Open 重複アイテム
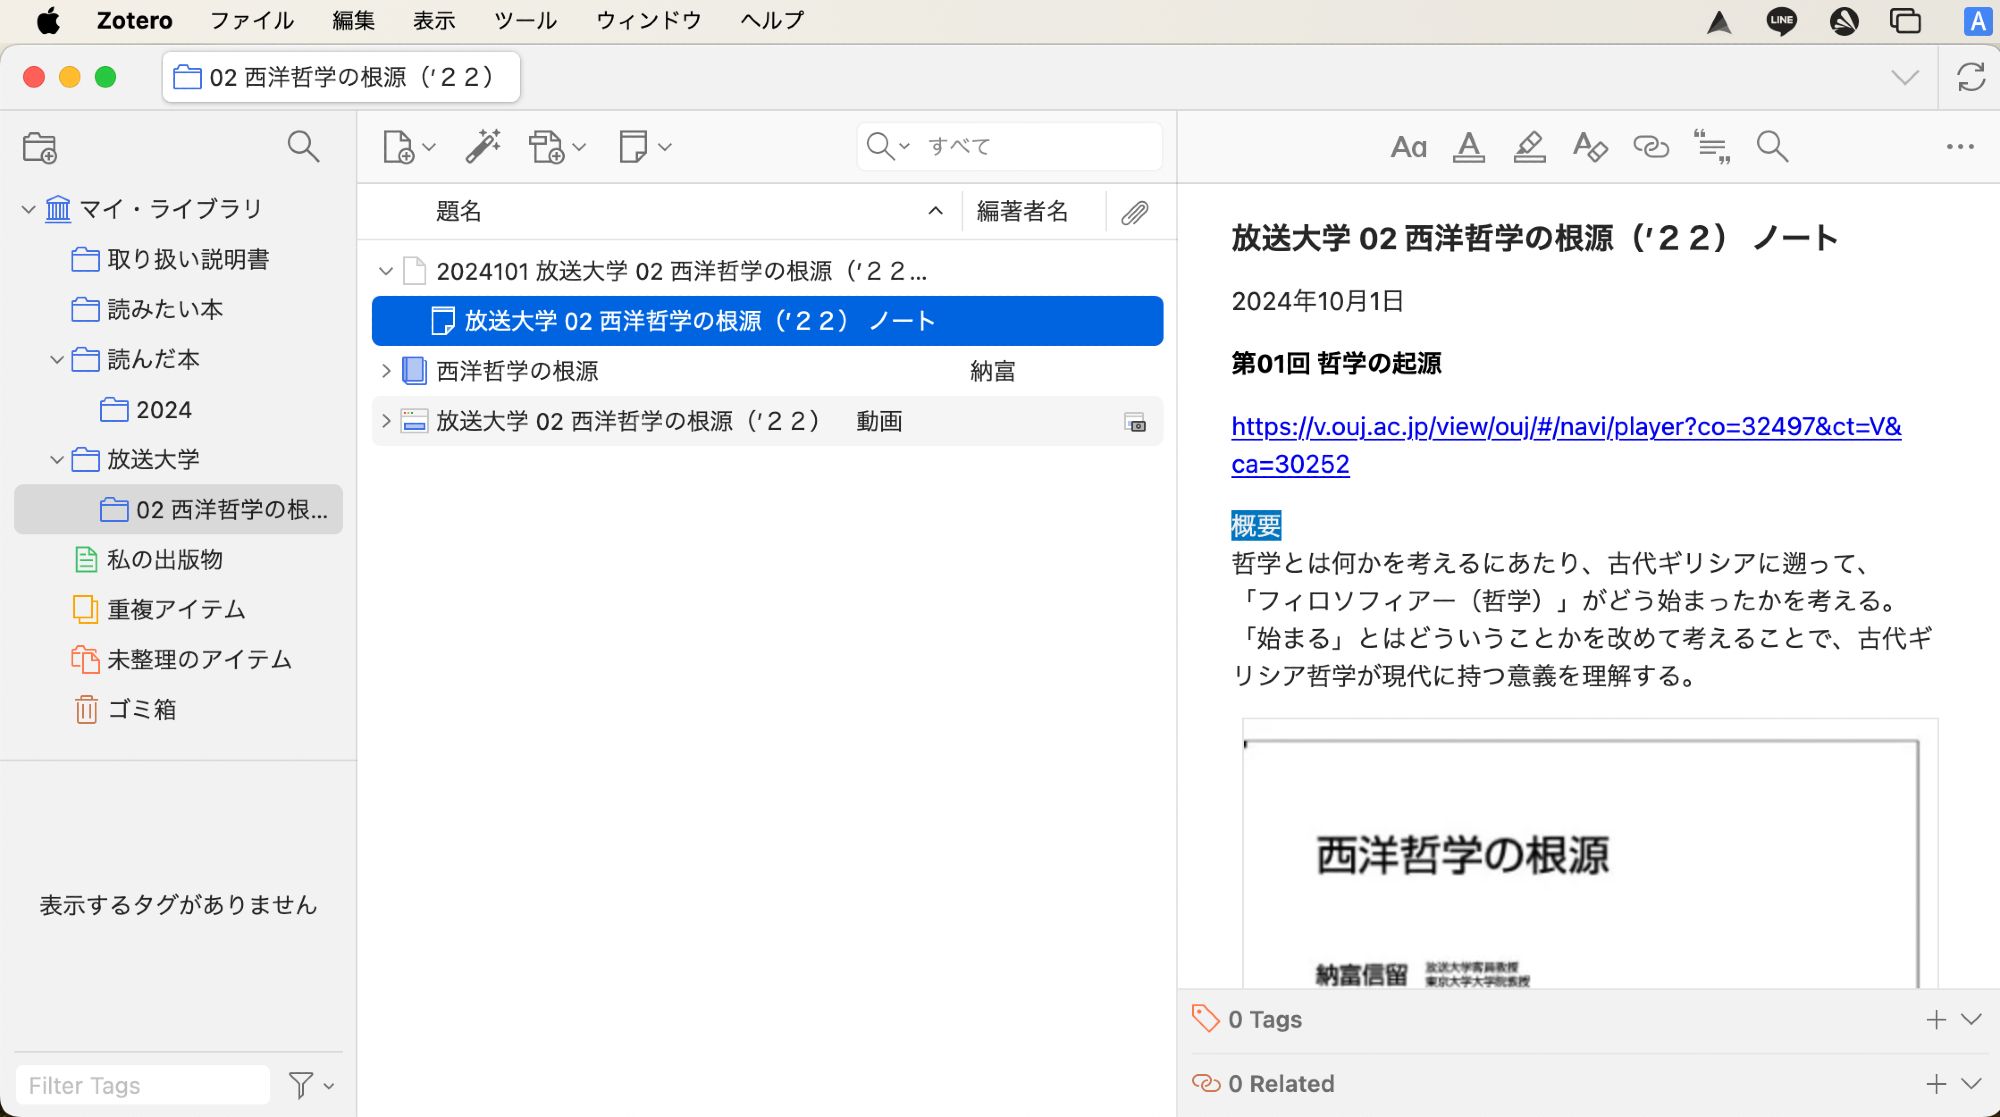 [178, 609]
